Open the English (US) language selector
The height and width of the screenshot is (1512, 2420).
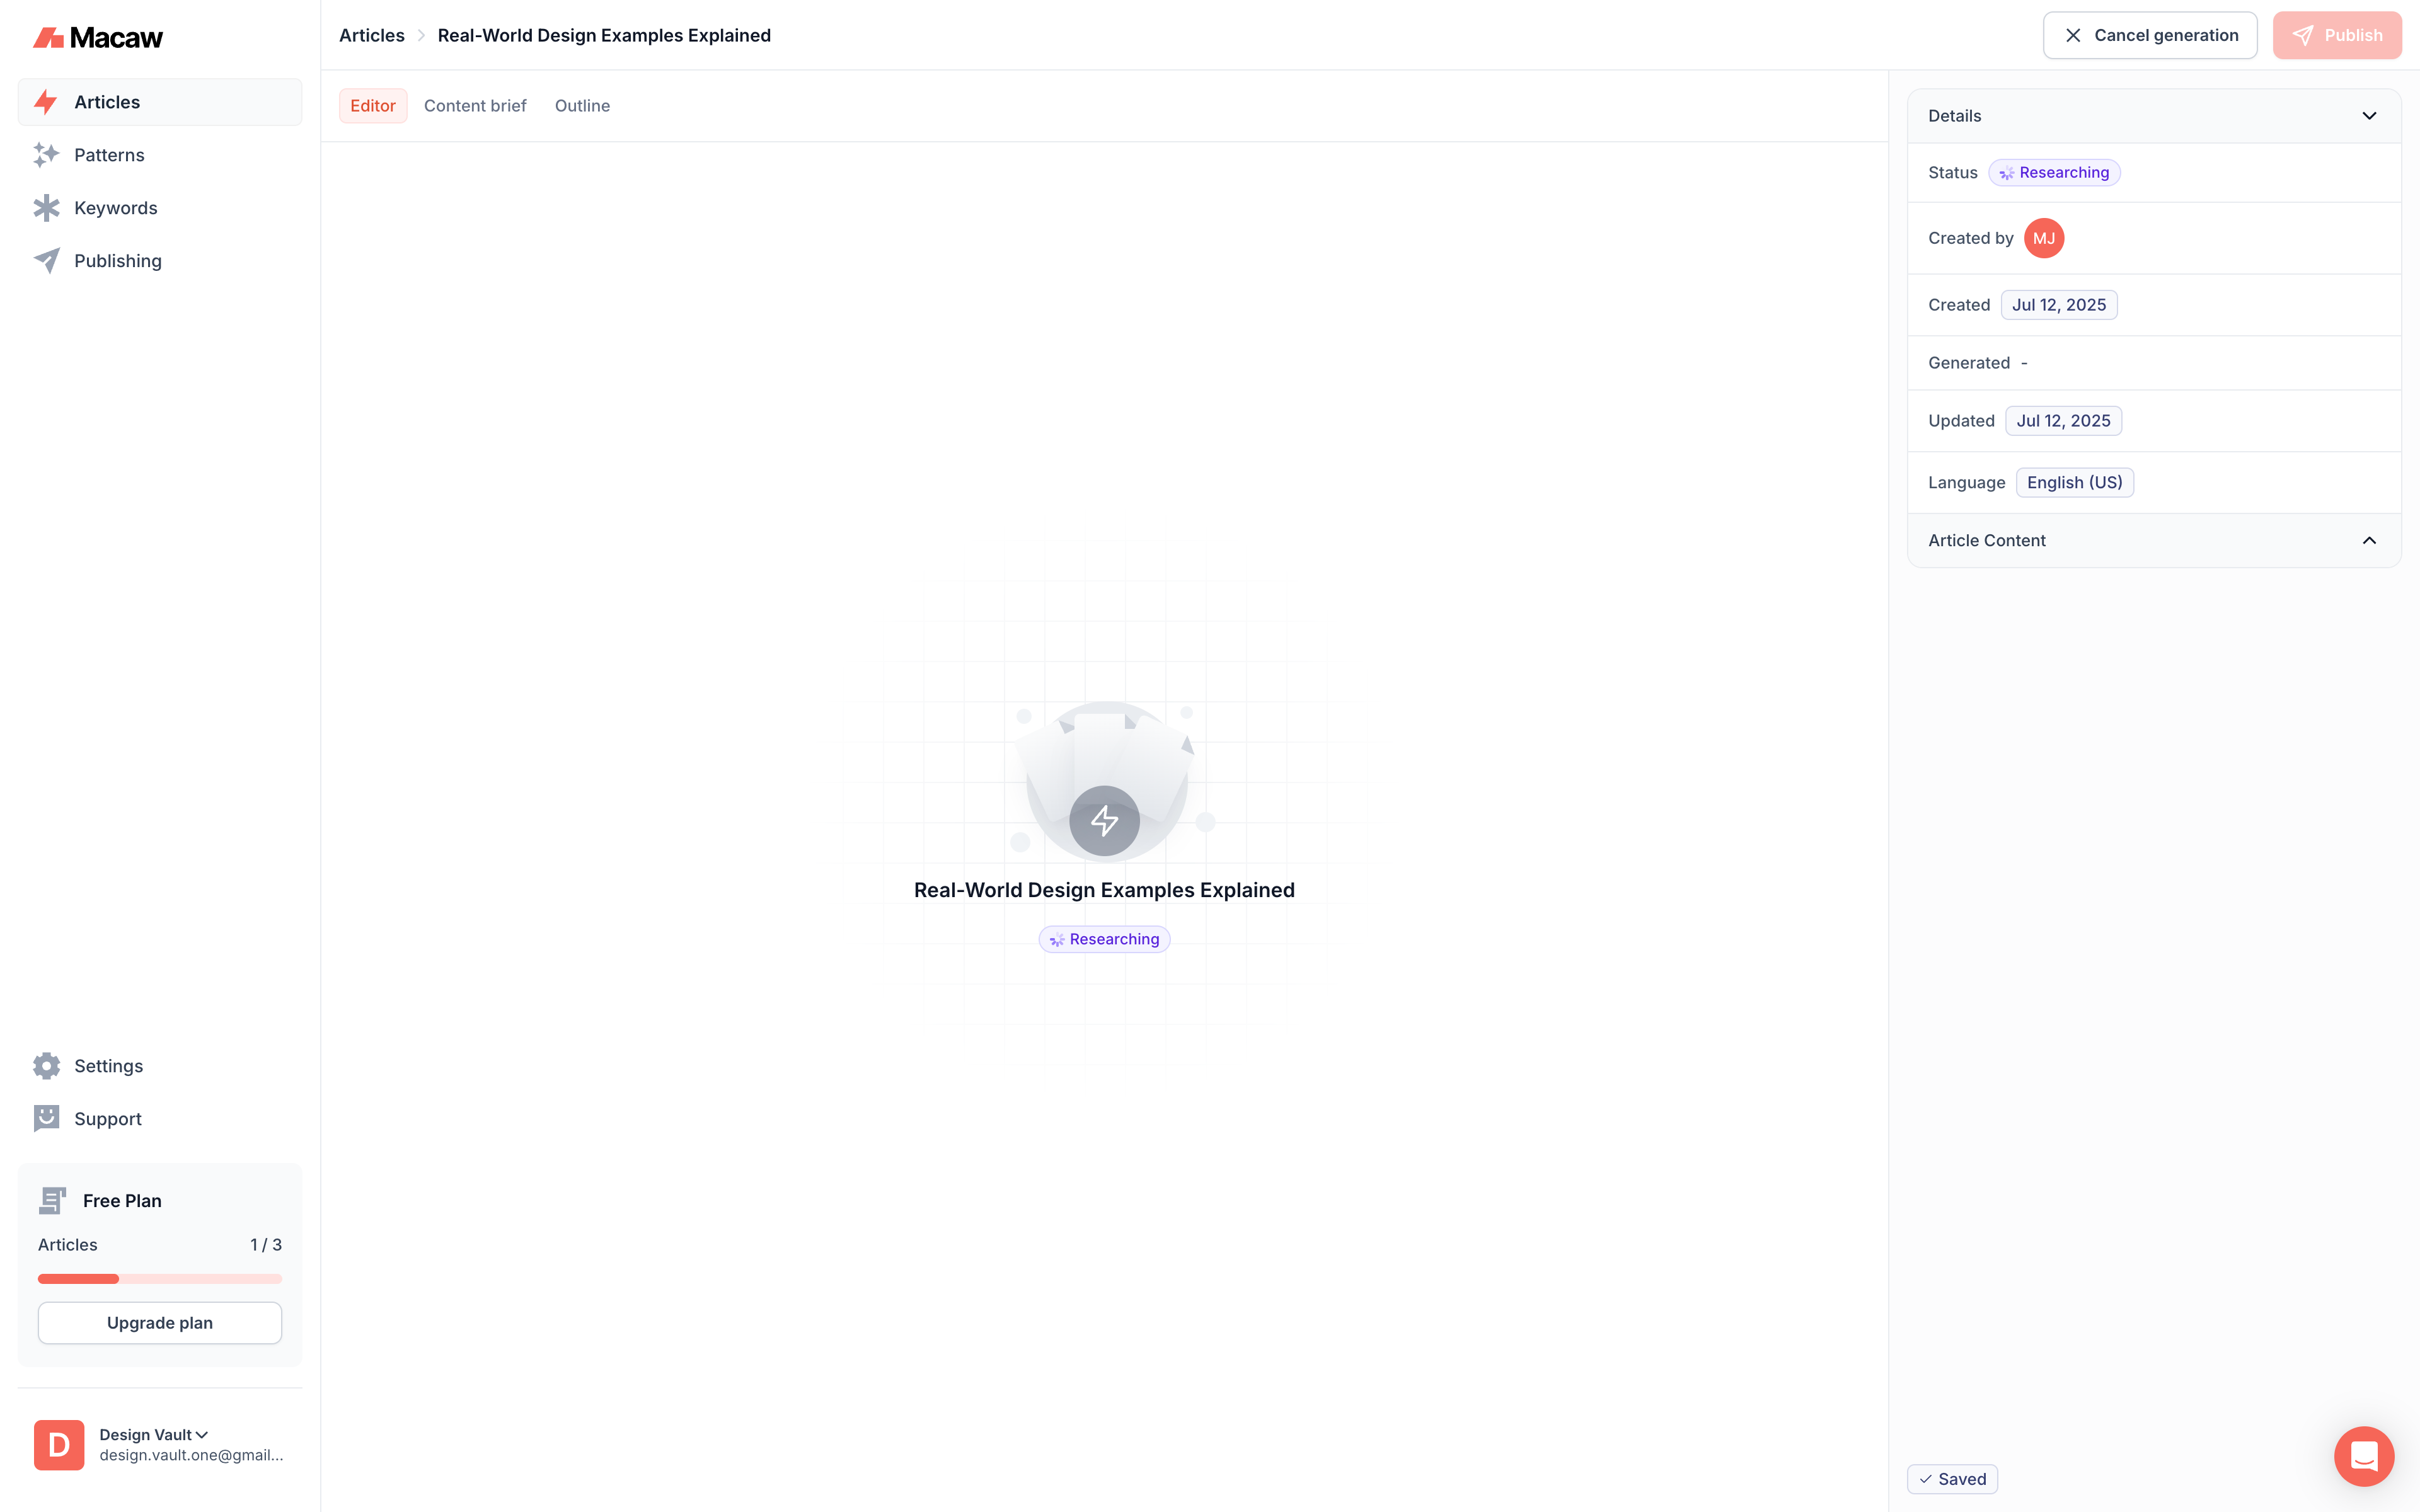tap(2074, 482)
